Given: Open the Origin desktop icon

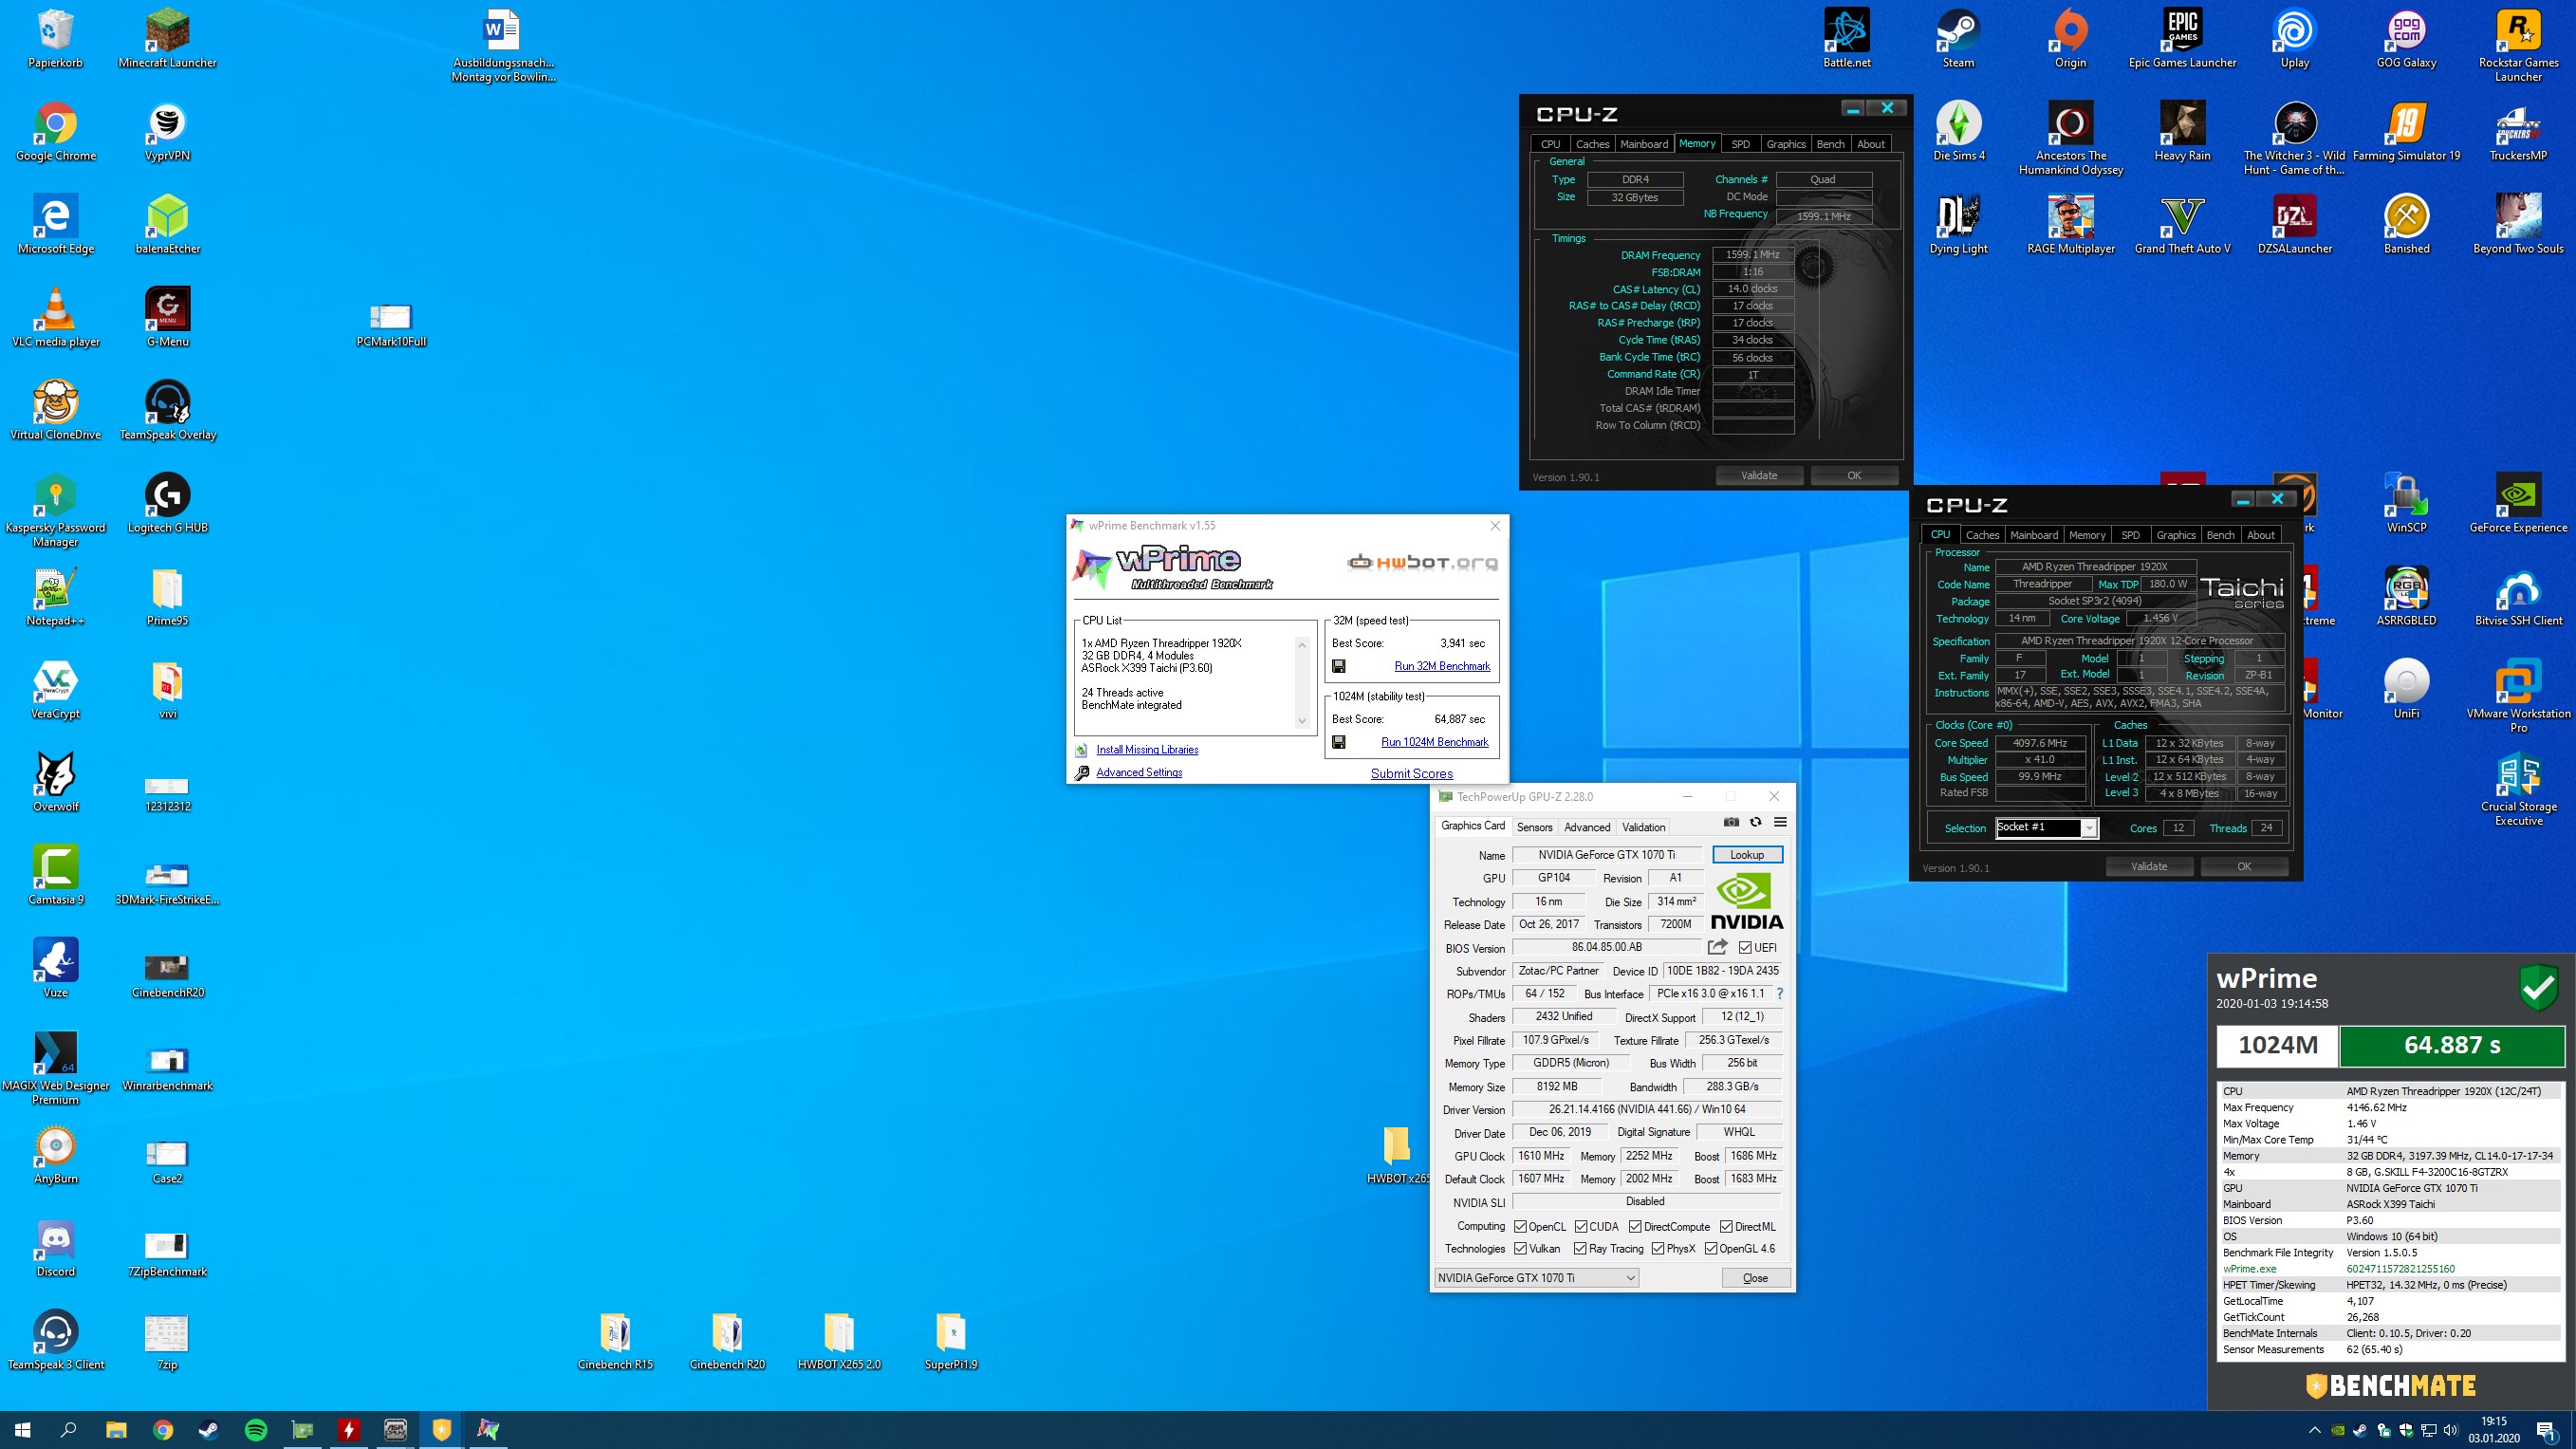Looking at the screenshot, I should (x=2070, y=40).
